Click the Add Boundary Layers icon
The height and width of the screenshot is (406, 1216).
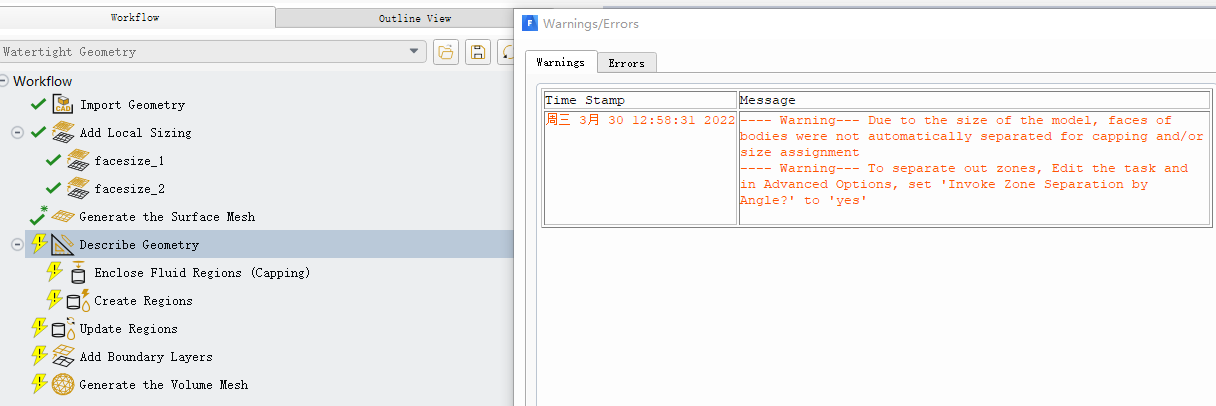(x=64, y=356)
